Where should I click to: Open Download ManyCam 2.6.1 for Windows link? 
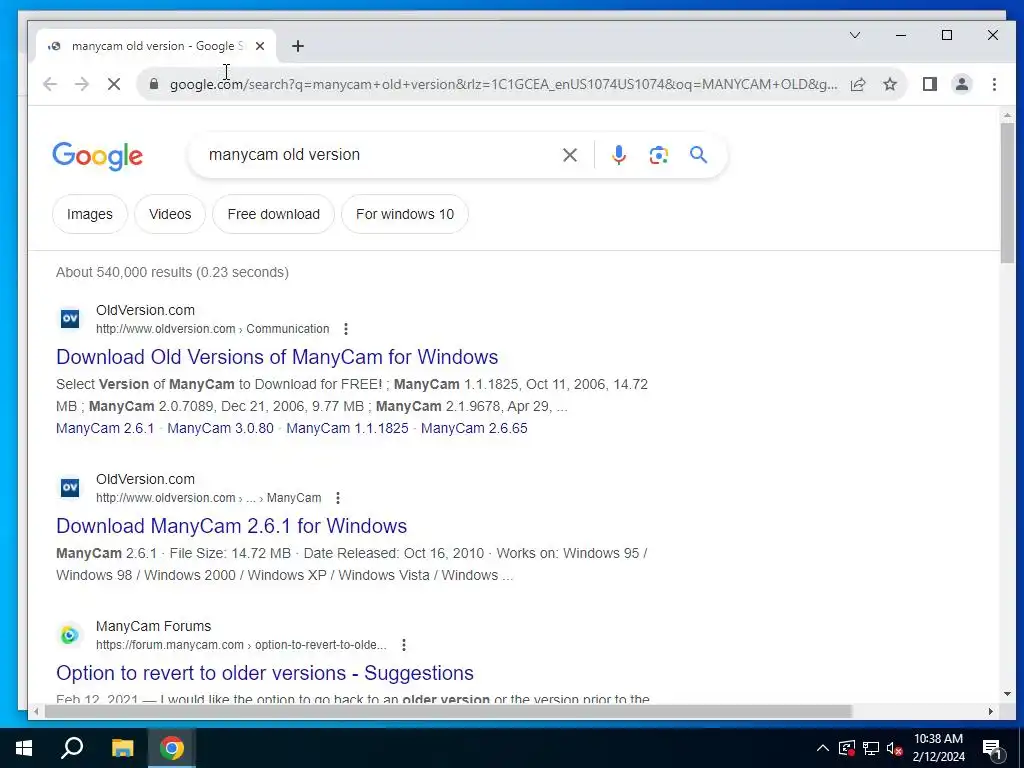point(231,526)
